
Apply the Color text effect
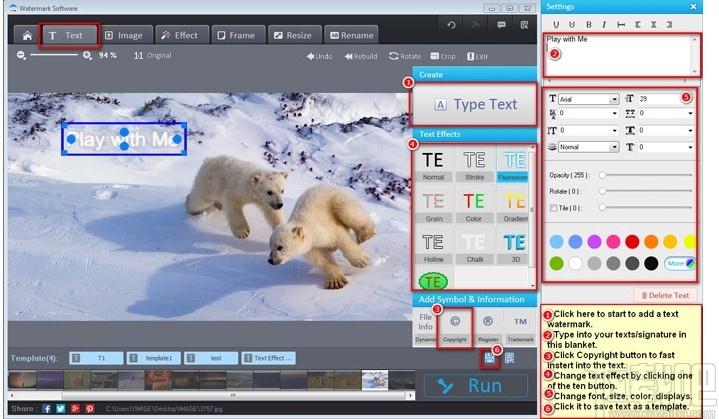[474, 206]
